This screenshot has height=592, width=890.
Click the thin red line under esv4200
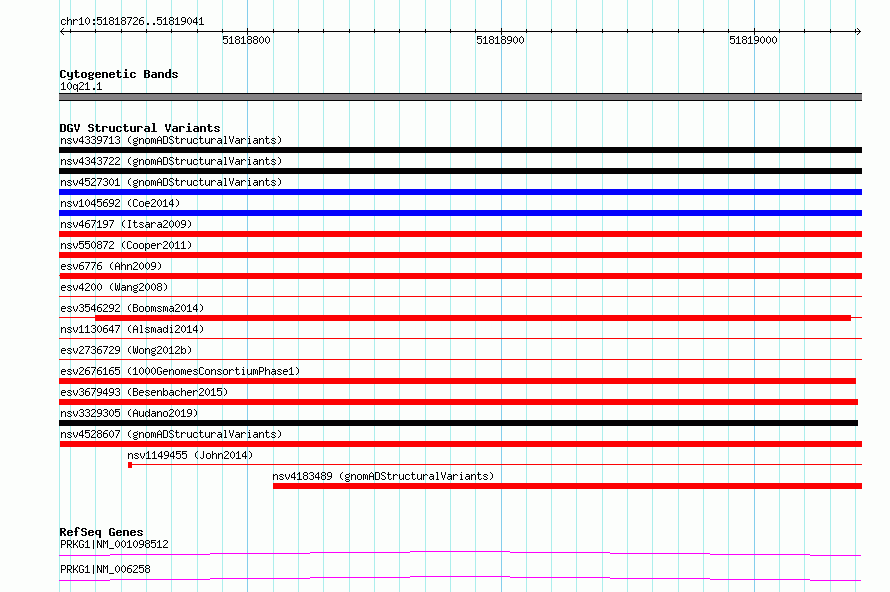(460, 296)
